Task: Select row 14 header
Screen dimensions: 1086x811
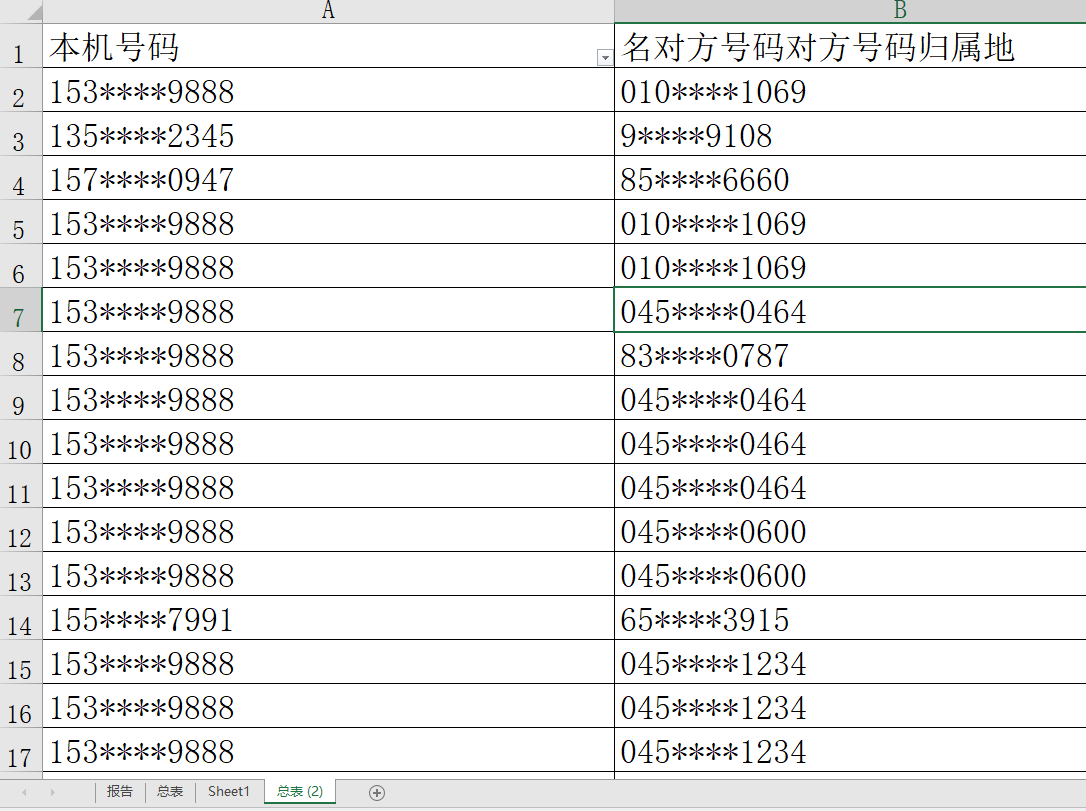Action: (20, 620)
